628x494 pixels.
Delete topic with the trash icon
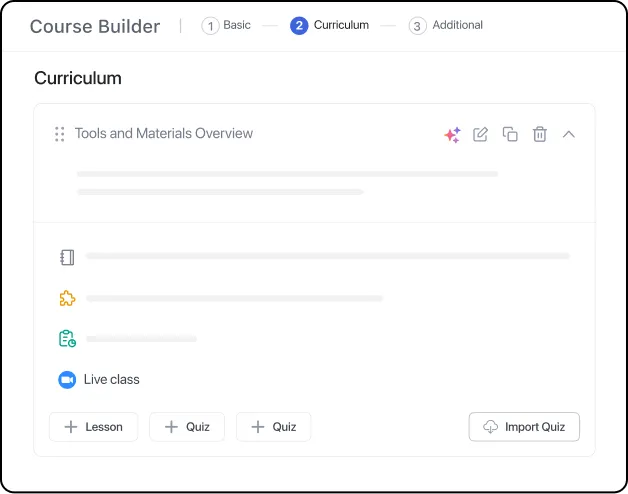point(540,134)
